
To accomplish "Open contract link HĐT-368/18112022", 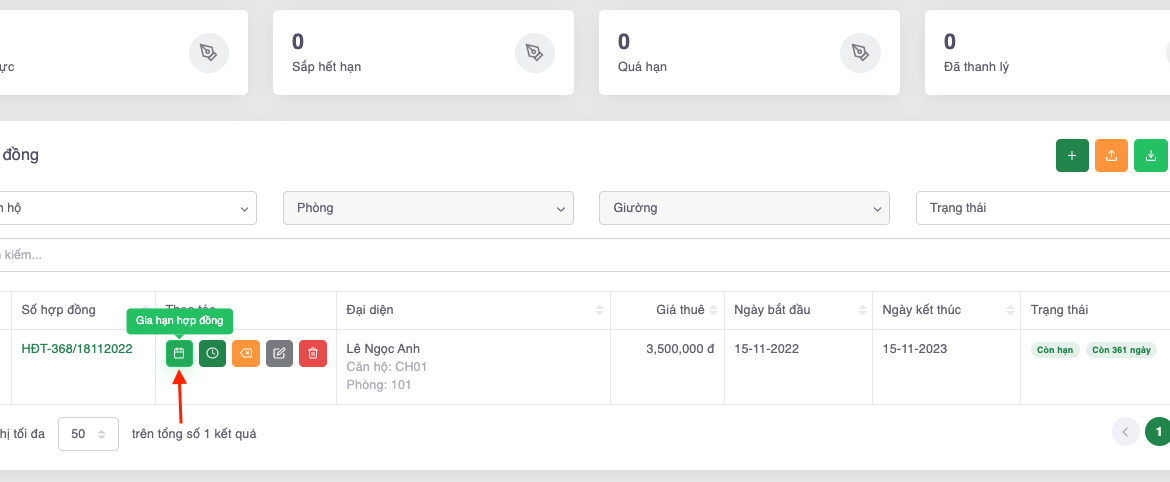I will tap(77, 349).
